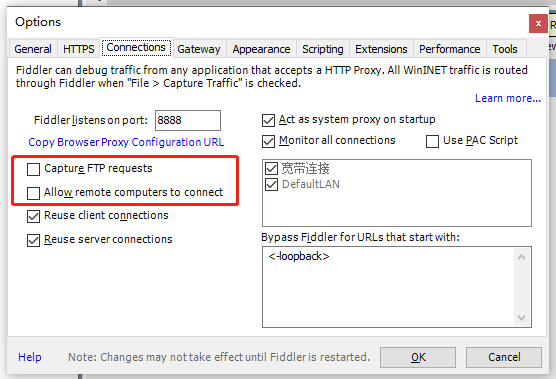This screenshot has height=379, width=556.
Task: Uncheck Reuse client connections
Action: pyautogui.click(x=33, y=216)
